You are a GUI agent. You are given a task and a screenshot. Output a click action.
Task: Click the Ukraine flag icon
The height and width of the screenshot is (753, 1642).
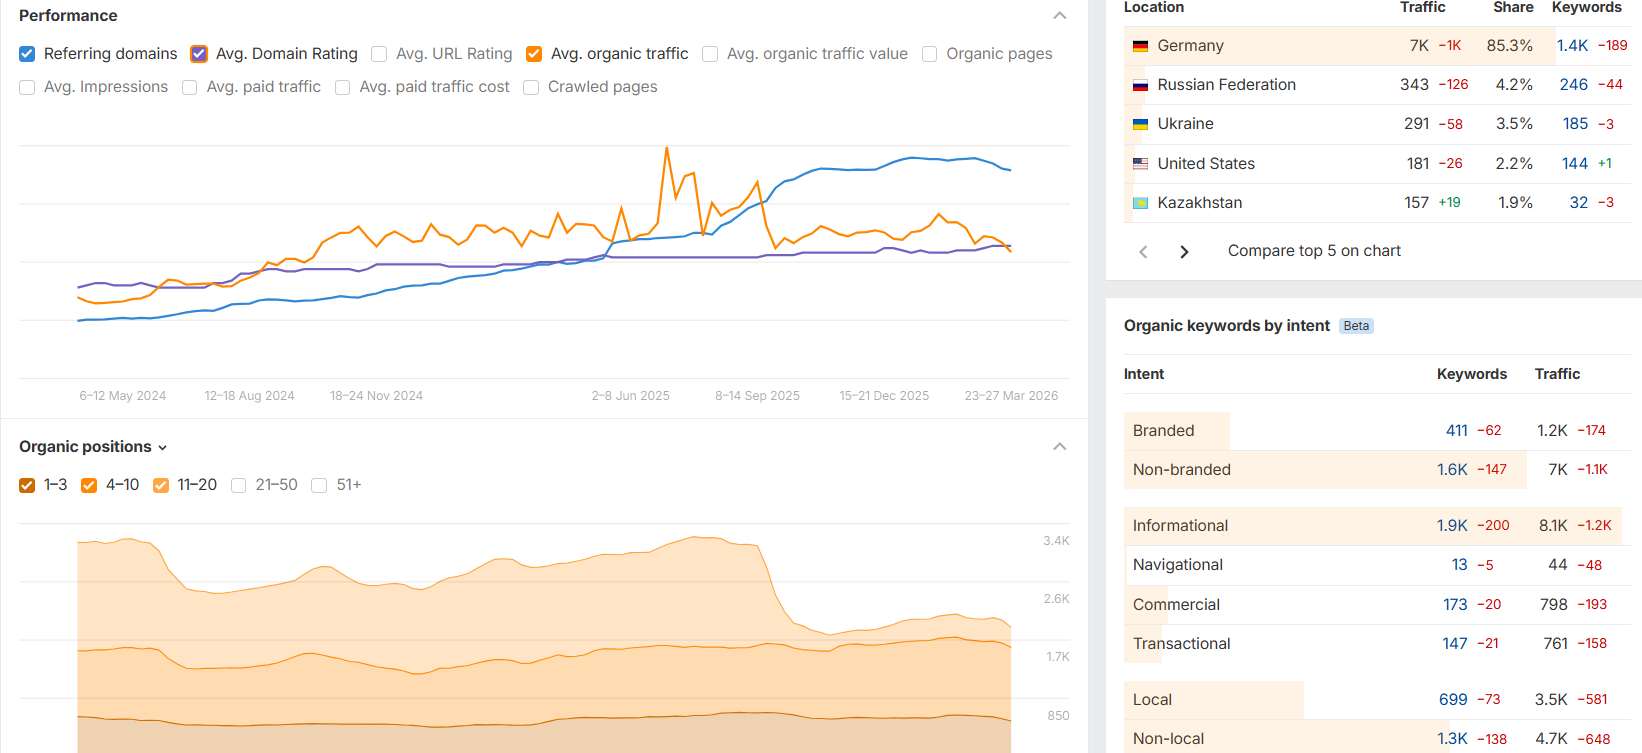coord(1140,124)
